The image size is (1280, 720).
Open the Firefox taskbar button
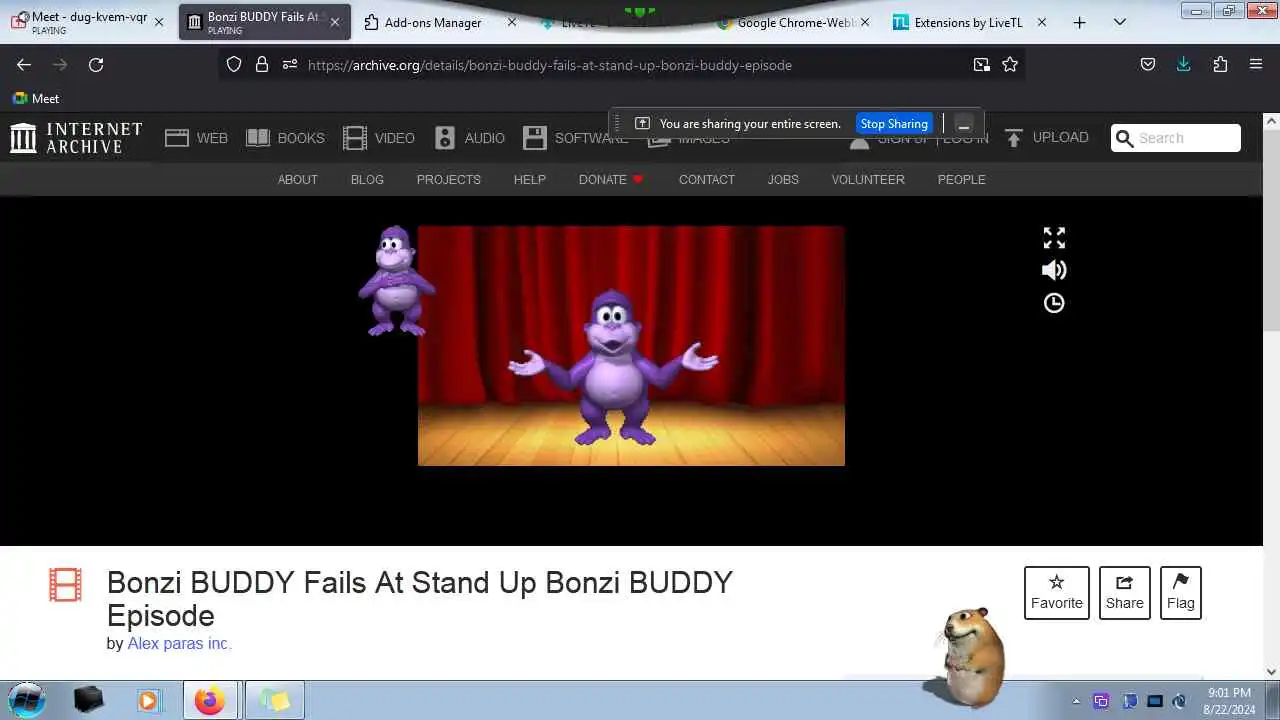(x=210, y=700)
